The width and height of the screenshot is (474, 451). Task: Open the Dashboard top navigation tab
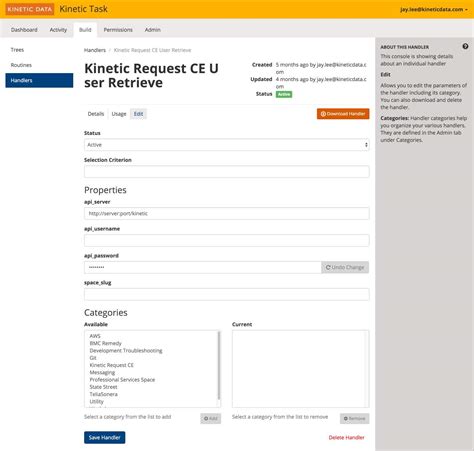coord(24,30)
